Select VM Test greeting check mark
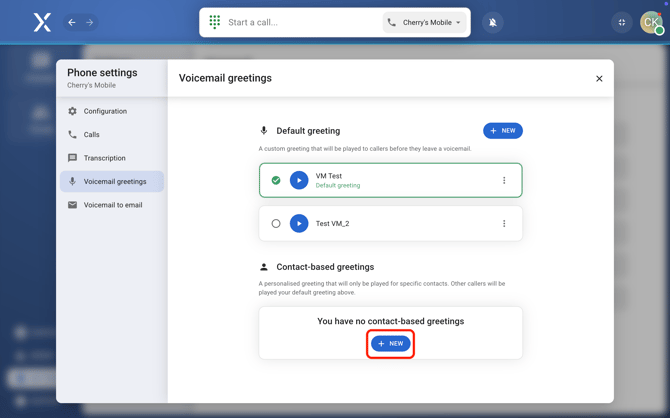 tap(276, 181)
